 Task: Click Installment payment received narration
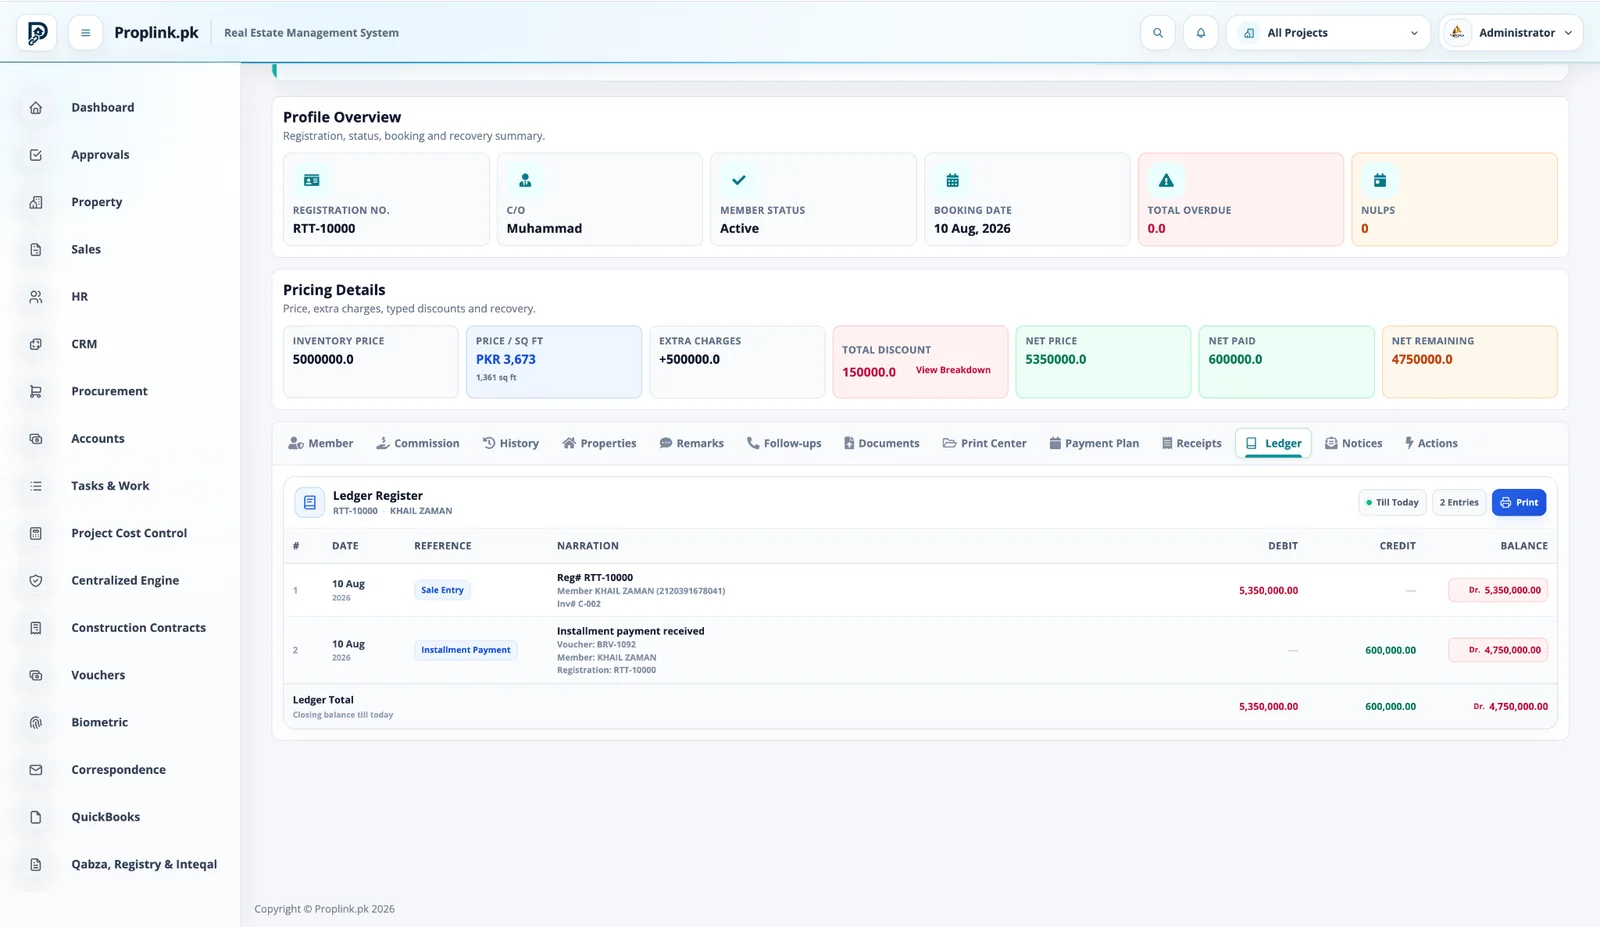(631, 632)
